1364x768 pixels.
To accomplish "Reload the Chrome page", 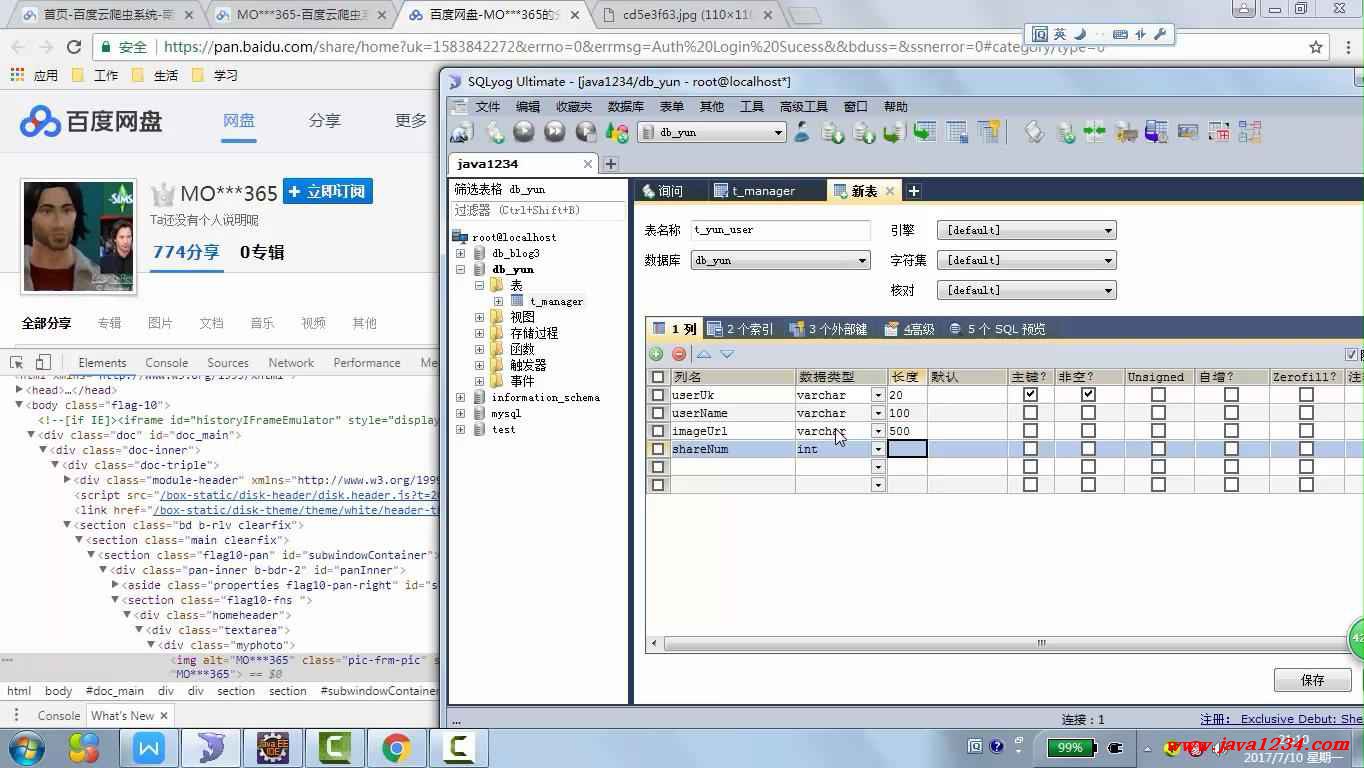I will (74, 47).
